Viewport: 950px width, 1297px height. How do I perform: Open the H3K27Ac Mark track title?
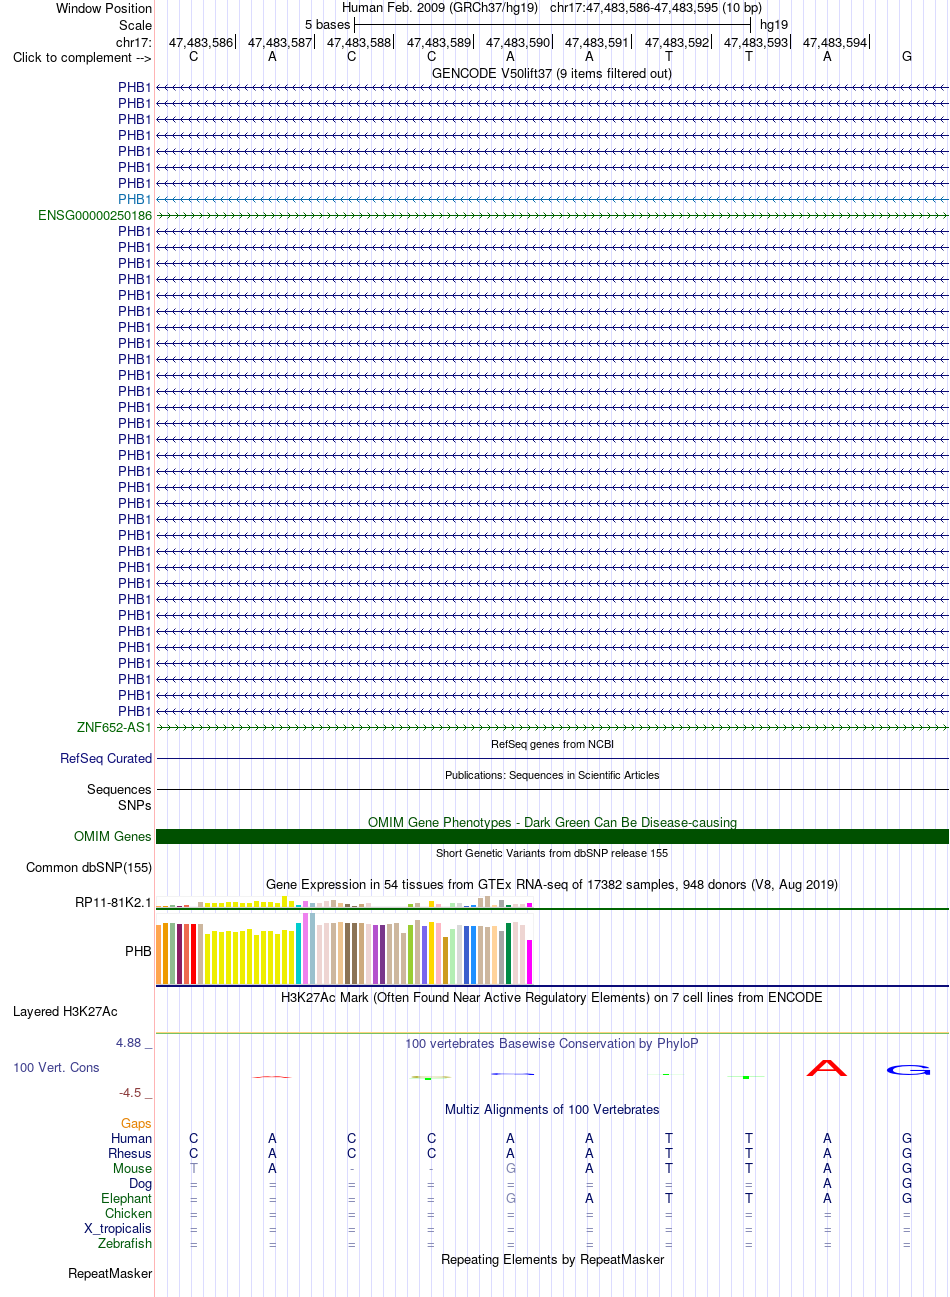(552, 997)
